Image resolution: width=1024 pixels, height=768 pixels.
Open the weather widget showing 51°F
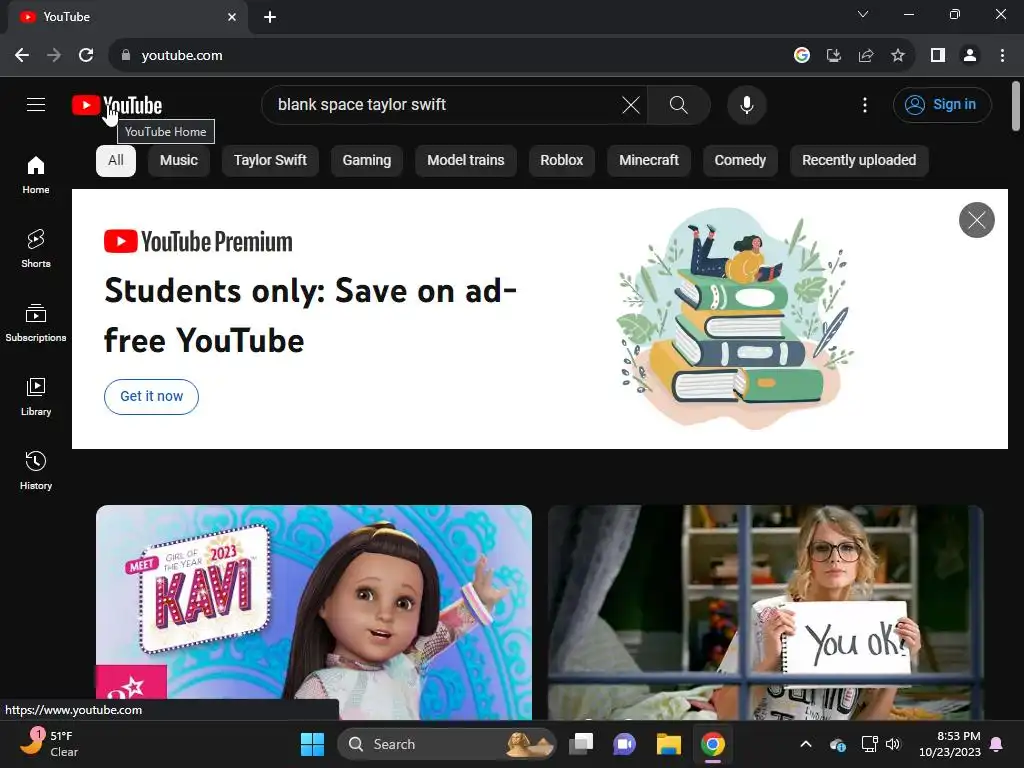click(x=50, y=743)
